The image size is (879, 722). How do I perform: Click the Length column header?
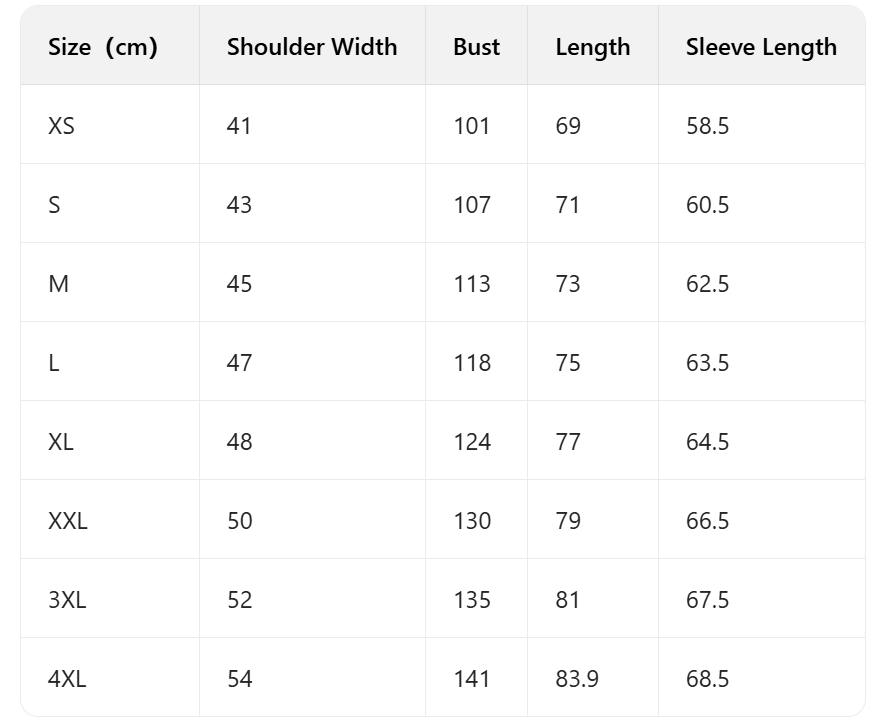pyautogui.click(x=593, y=47)
